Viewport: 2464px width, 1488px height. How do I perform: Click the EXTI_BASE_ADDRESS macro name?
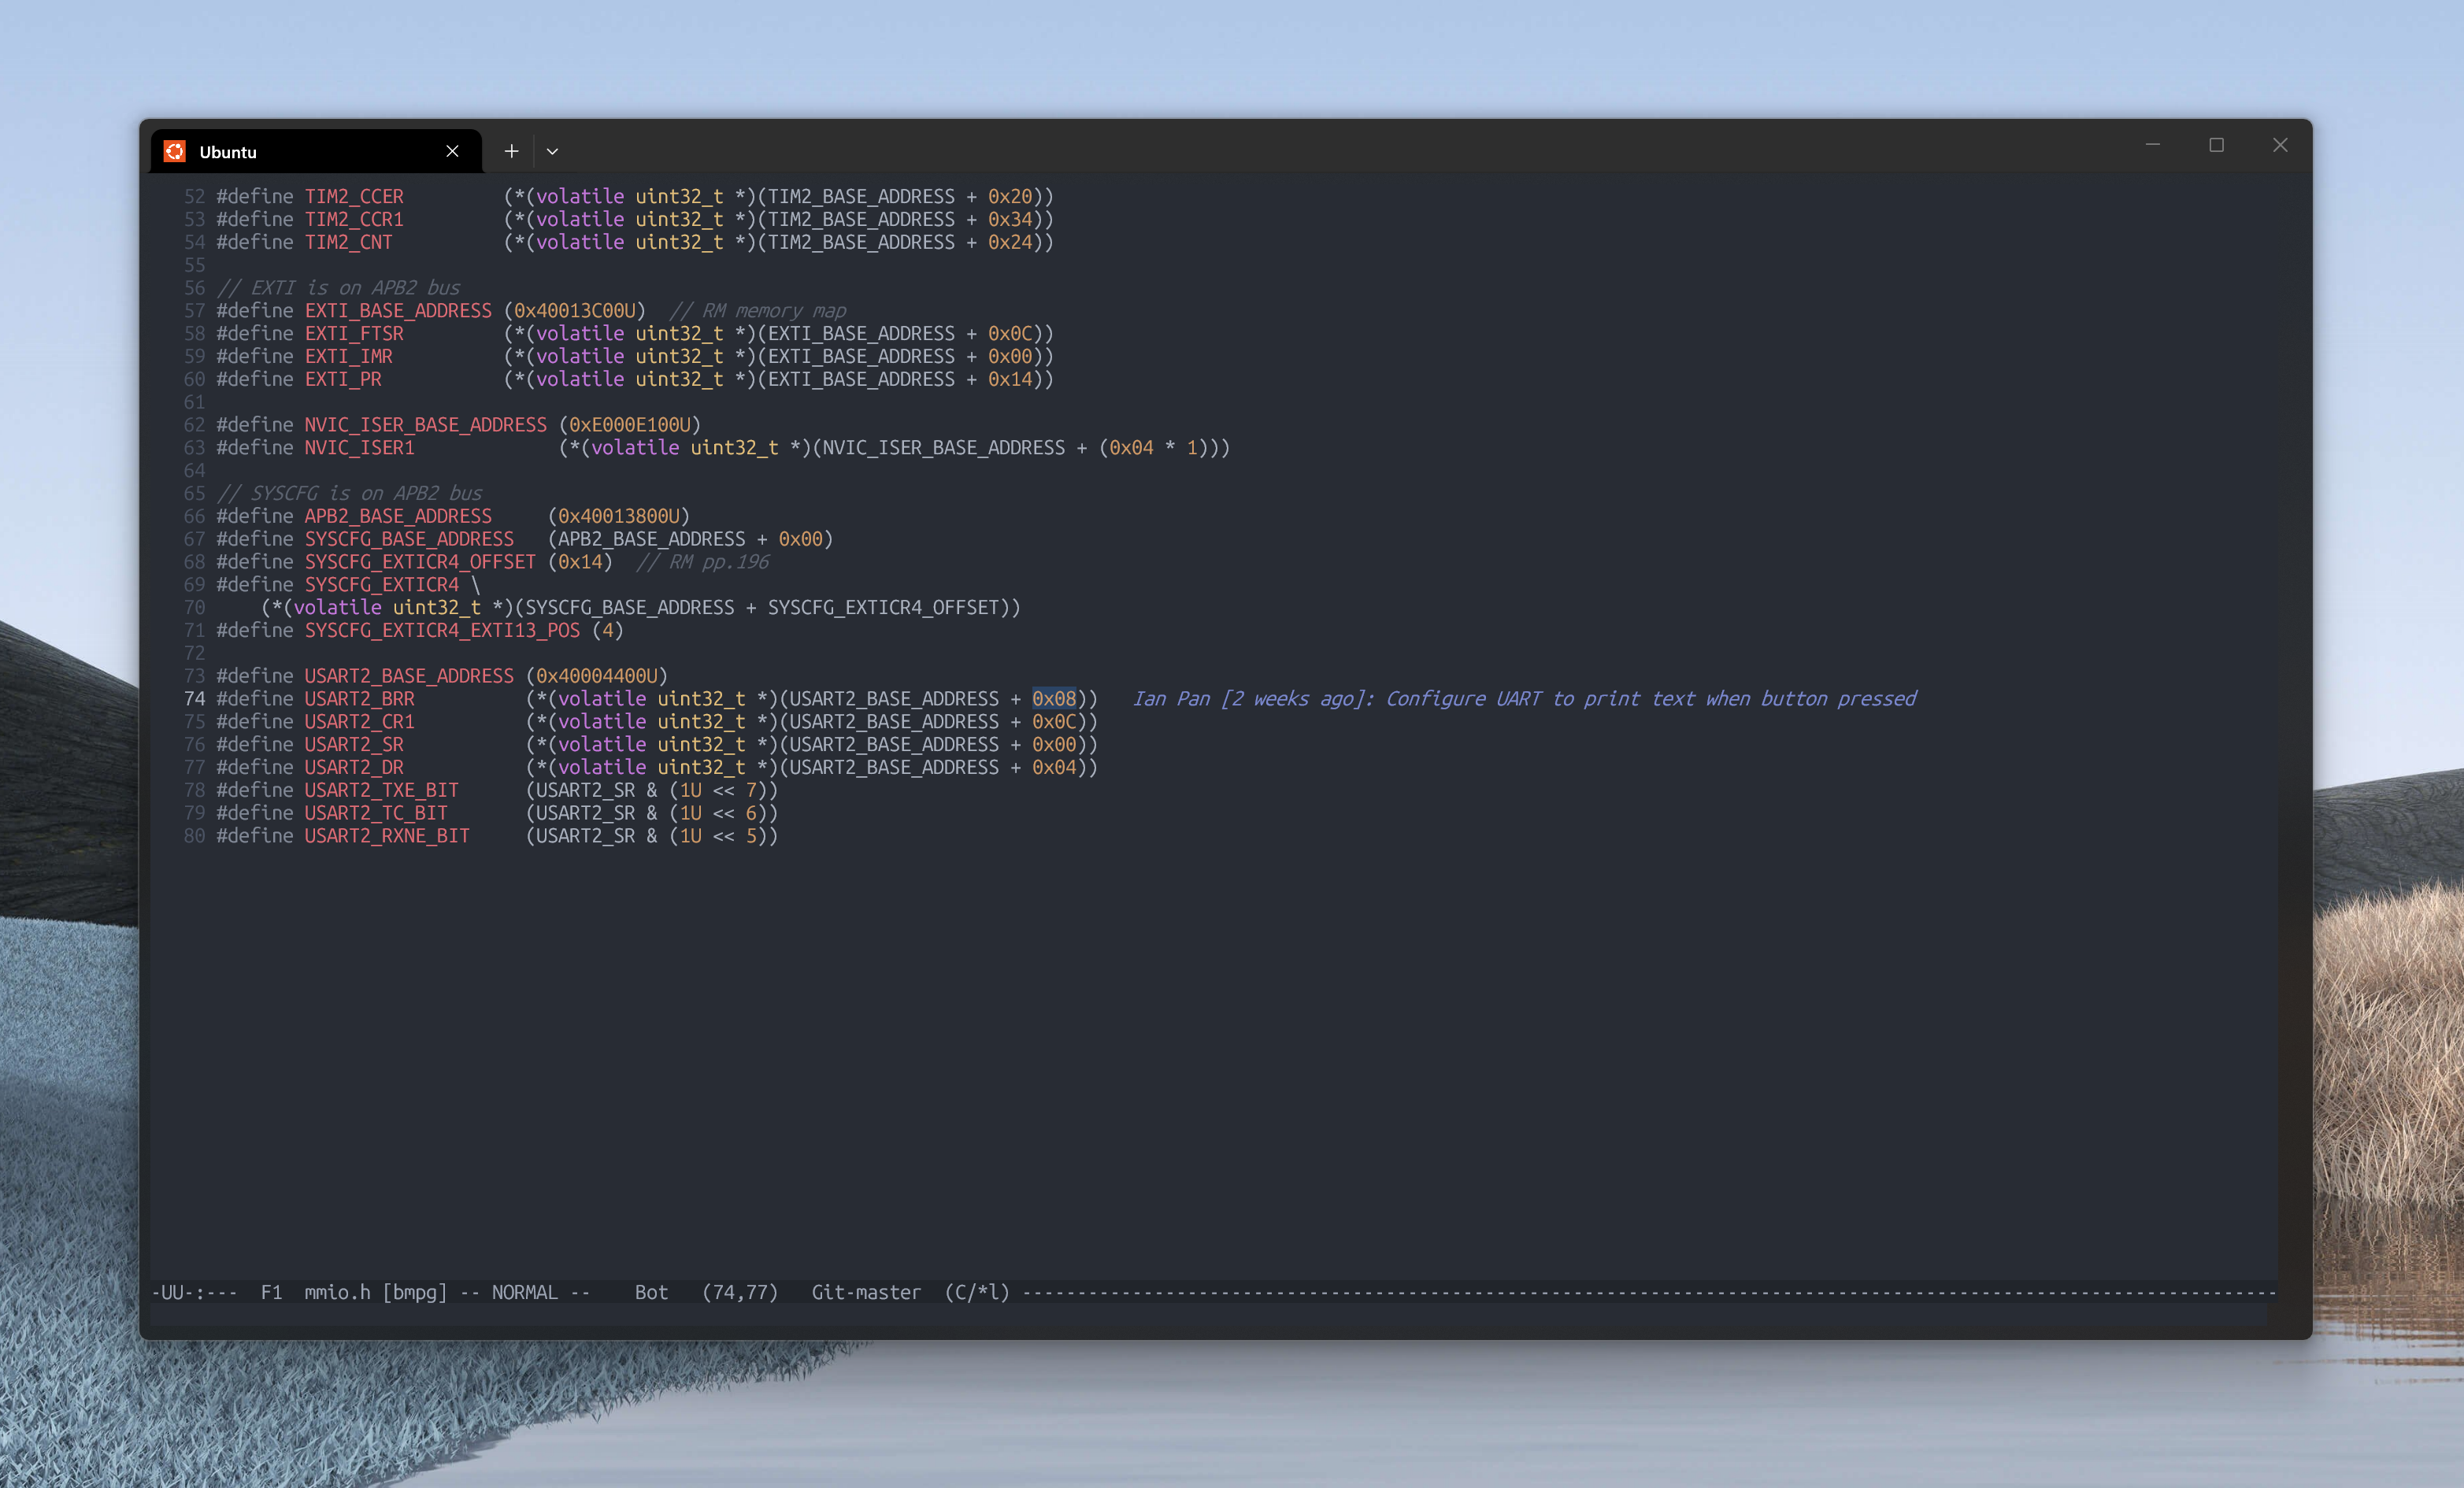pyautogui.click(x=398, y=311)
